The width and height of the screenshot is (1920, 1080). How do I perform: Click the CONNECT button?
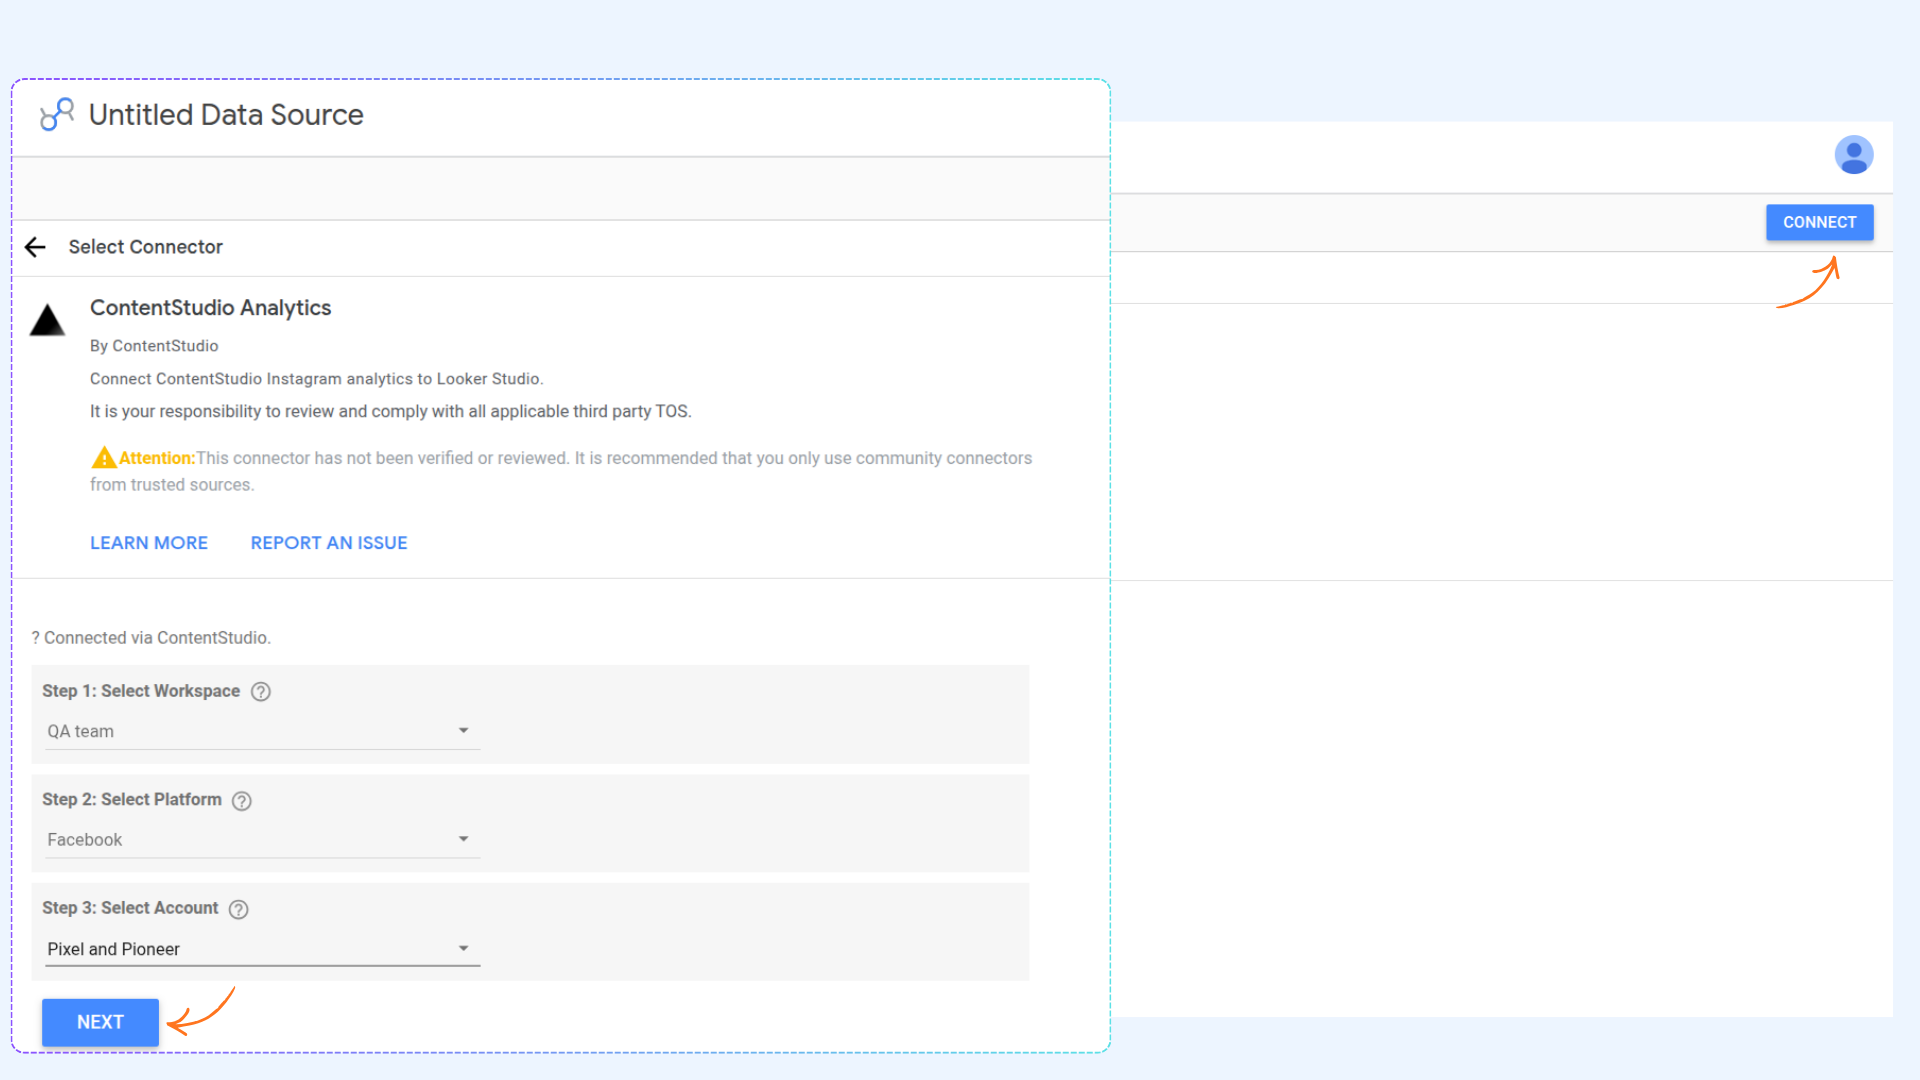tap(1819, 222)
